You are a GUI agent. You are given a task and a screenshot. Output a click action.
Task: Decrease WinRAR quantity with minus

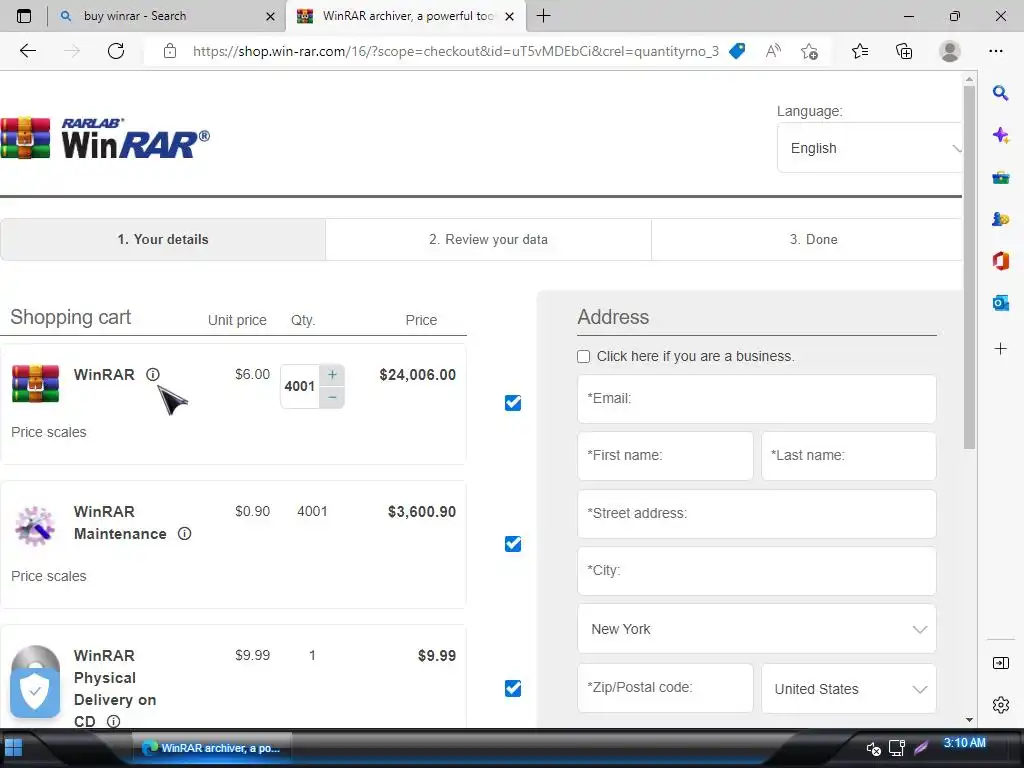tap(332, 397)
